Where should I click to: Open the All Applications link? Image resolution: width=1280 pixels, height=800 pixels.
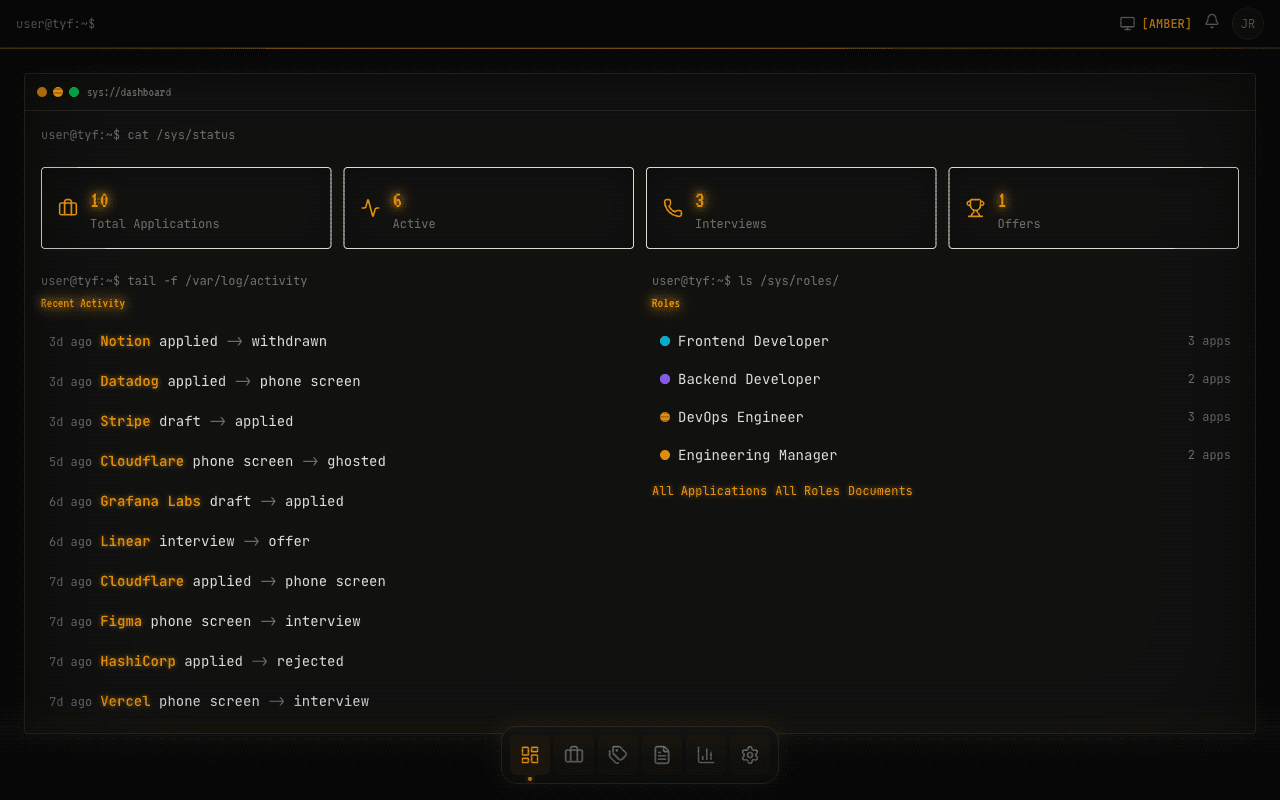click(710, 490)
